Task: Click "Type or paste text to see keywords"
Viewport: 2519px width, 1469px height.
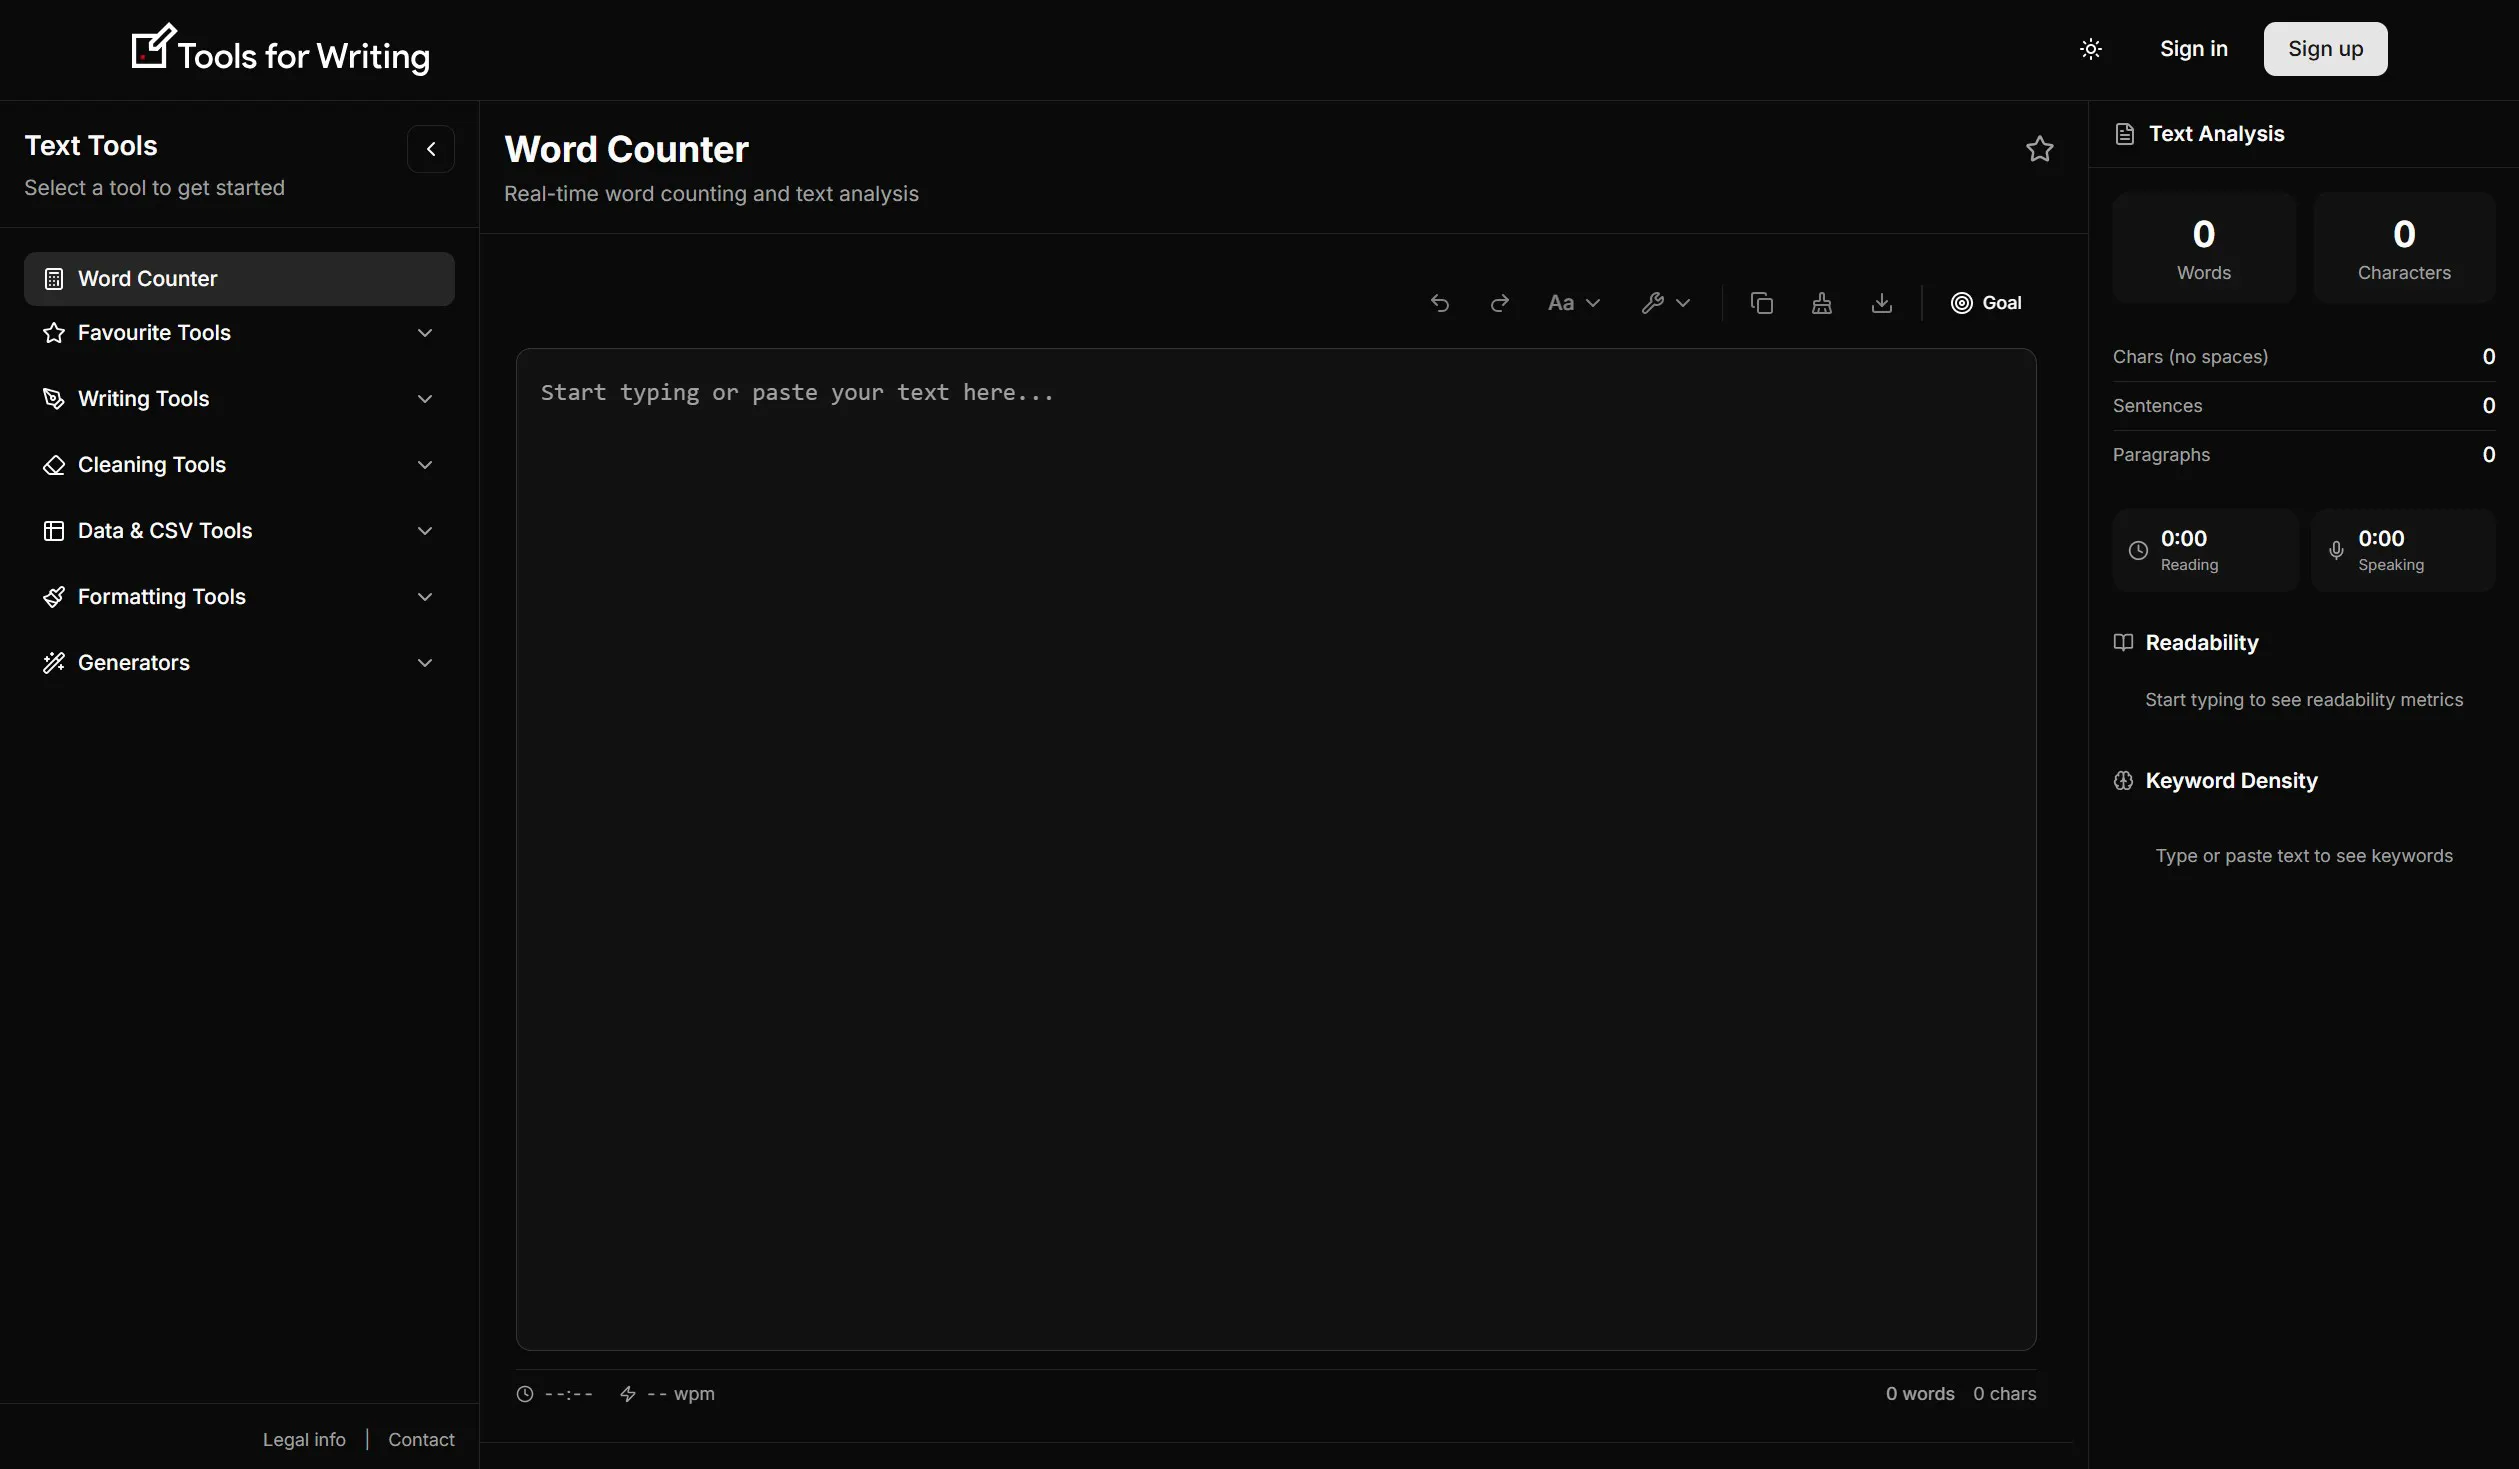Action: (x=2304, y=856)
